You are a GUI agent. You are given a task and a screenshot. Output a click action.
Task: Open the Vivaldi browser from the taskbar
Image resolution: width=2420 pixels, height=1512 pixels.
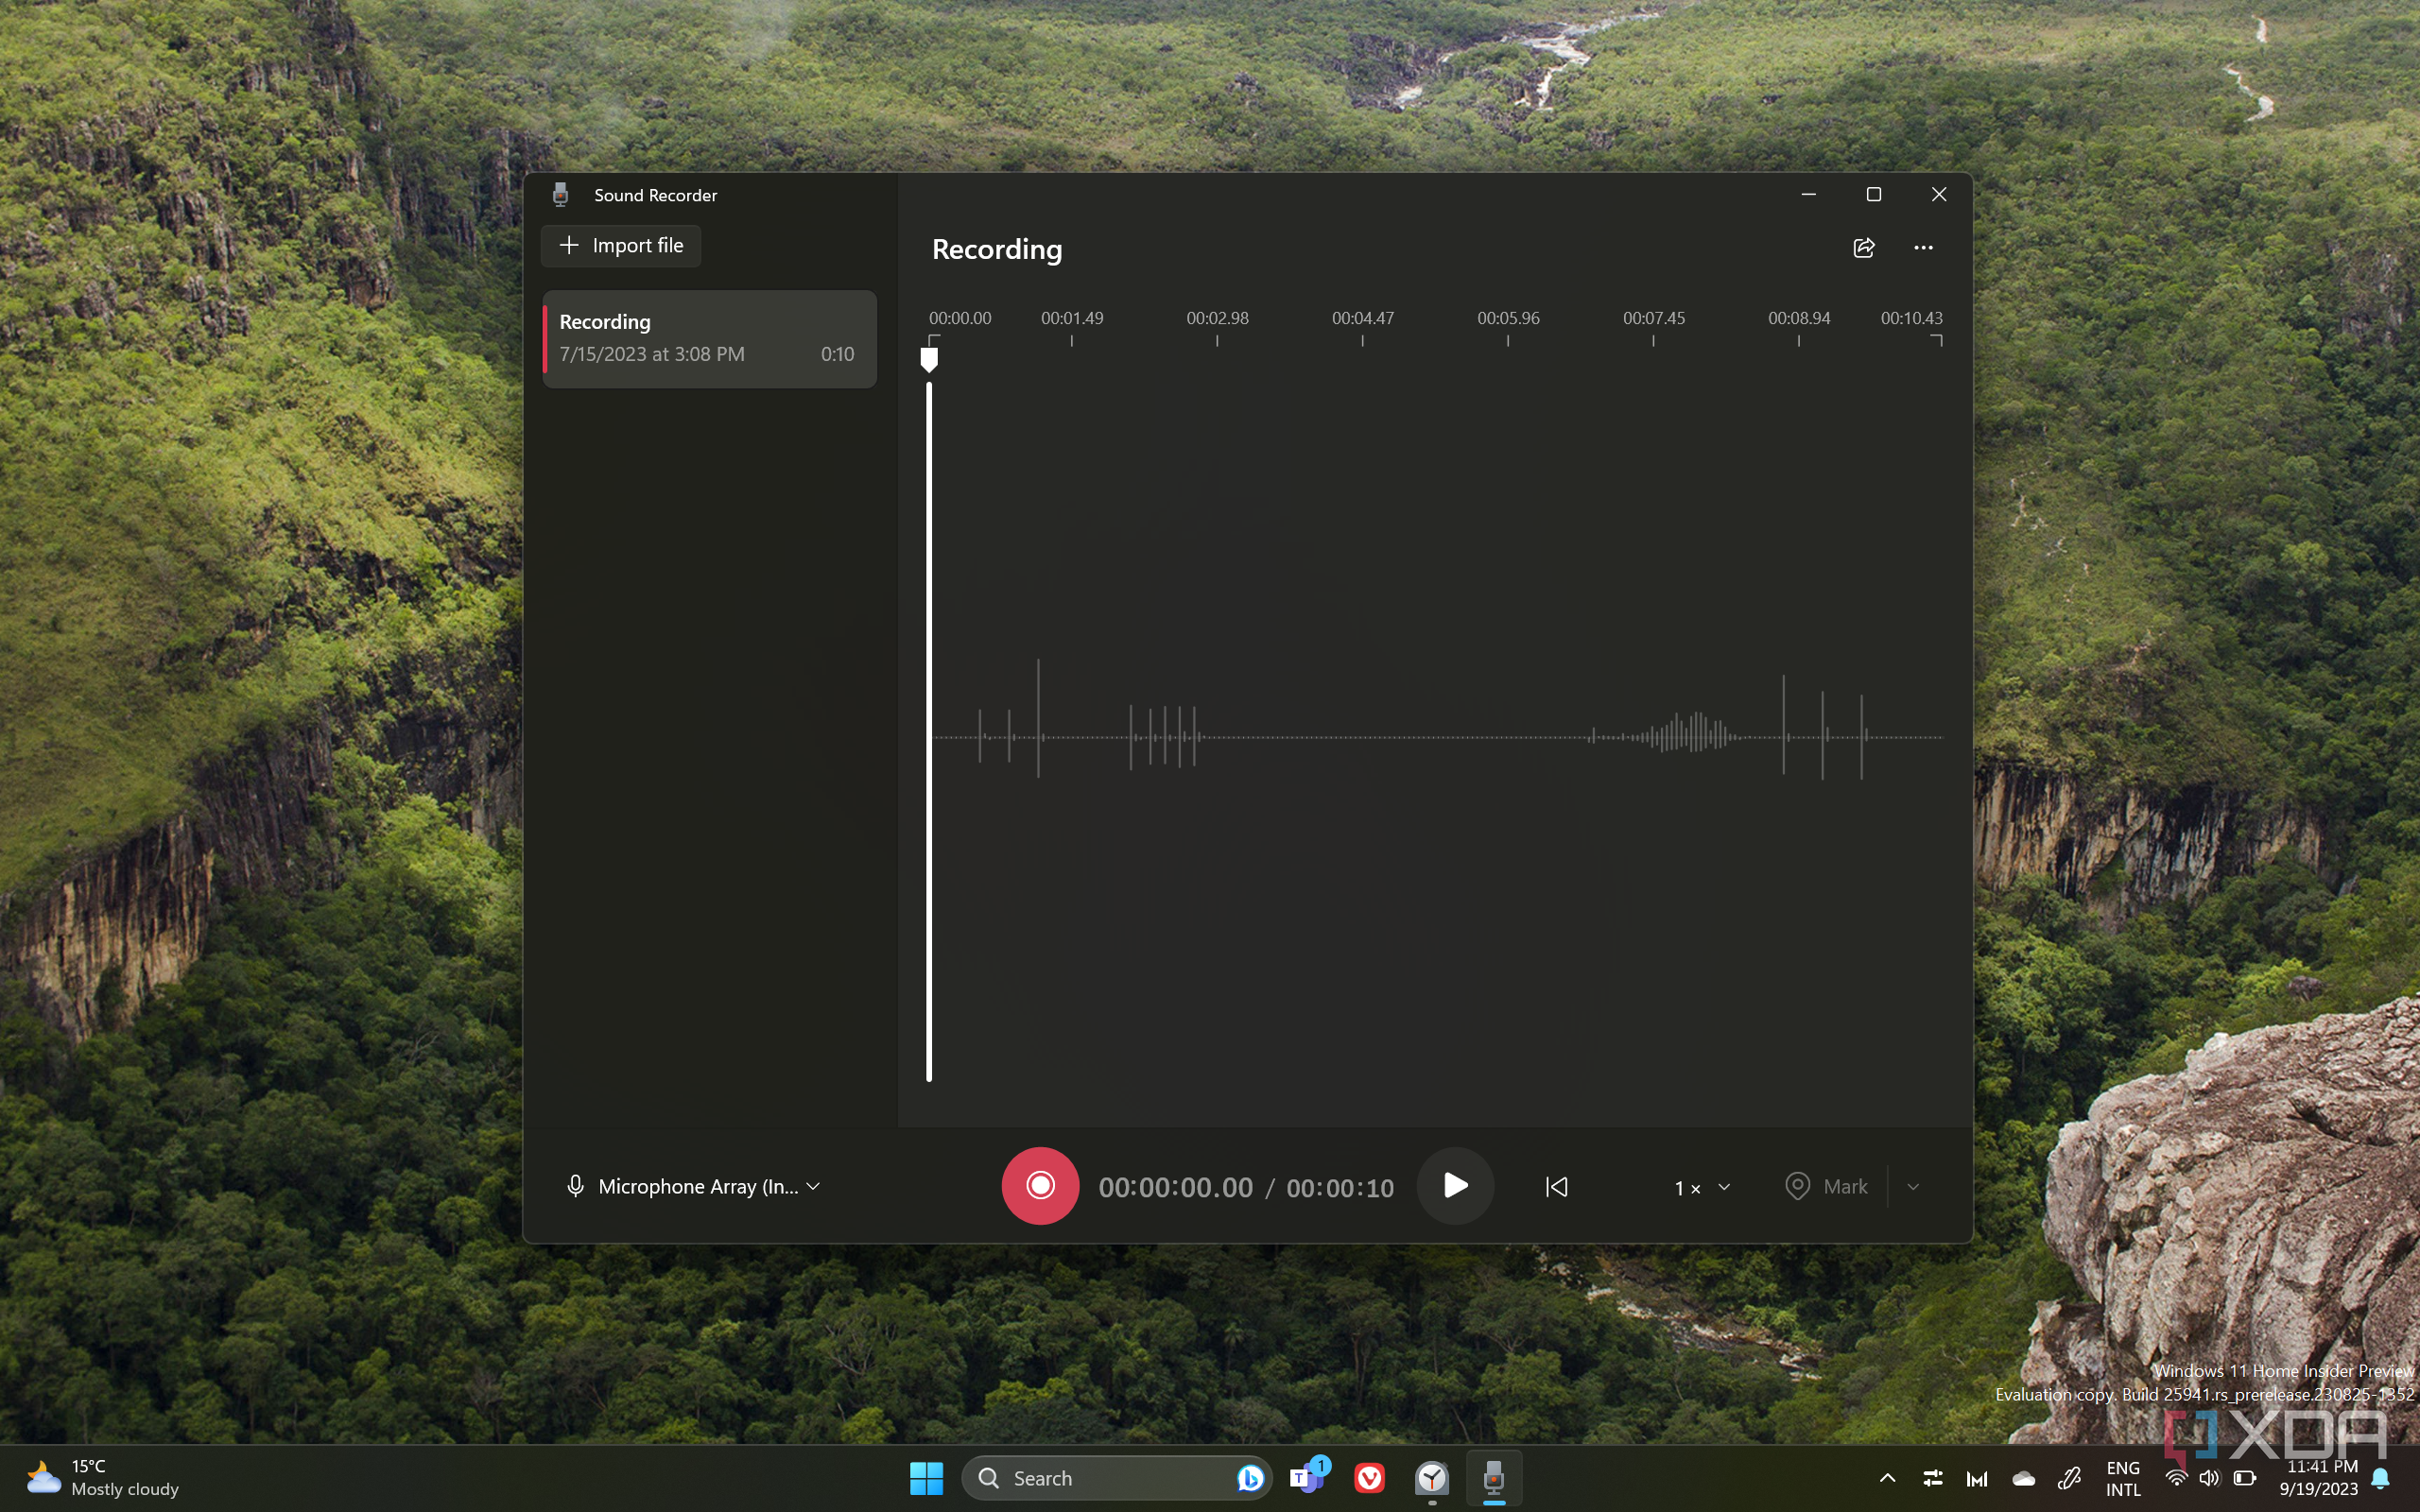[x=1369, y=1478]
